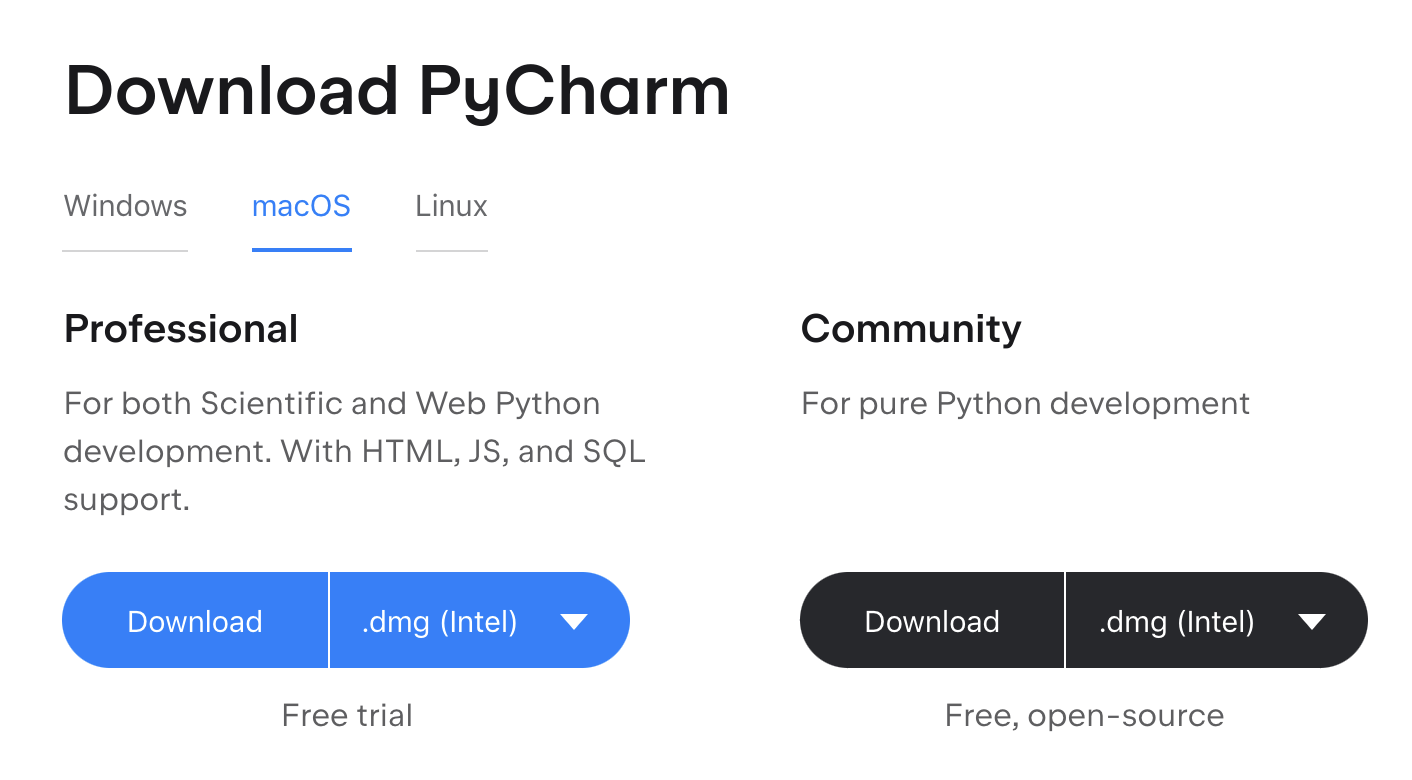Viewport: 1412px width, 780px height.
Task: Download PyCharm Professional edition
Action: pos(195,621)
